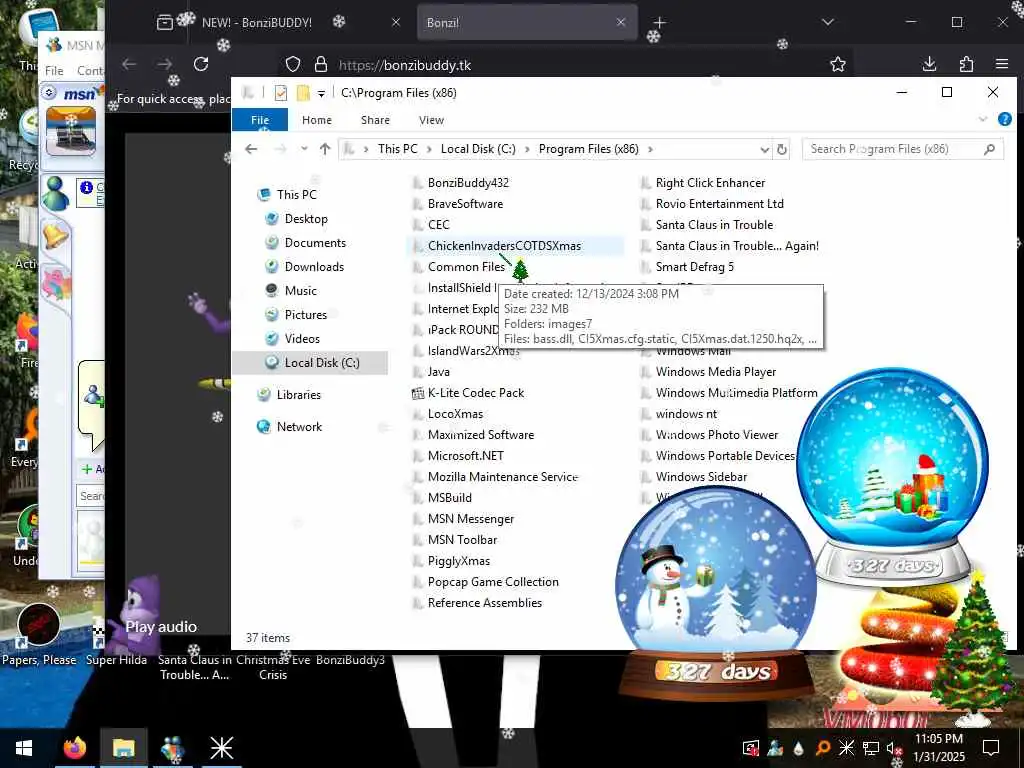Switch to the Share ribbon tab
This screenshot has width=1024, height=768.
(375, 120)
